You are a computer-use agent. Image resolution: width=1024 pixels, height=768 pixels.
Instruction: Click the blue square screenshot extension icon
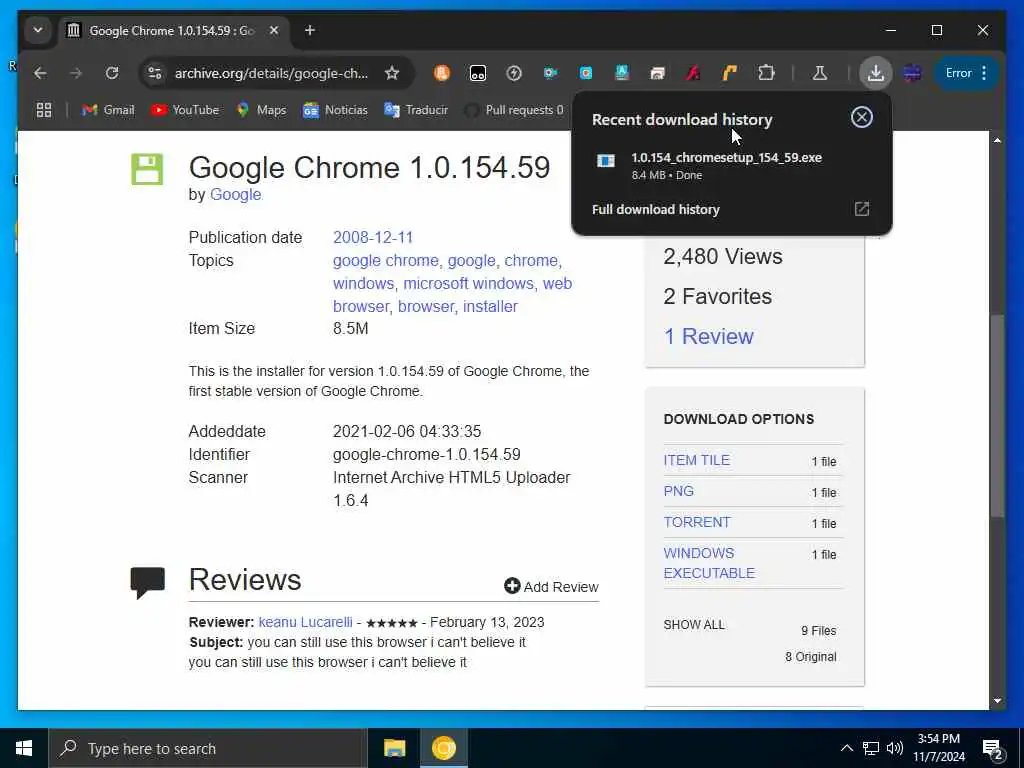click(586, 73)
